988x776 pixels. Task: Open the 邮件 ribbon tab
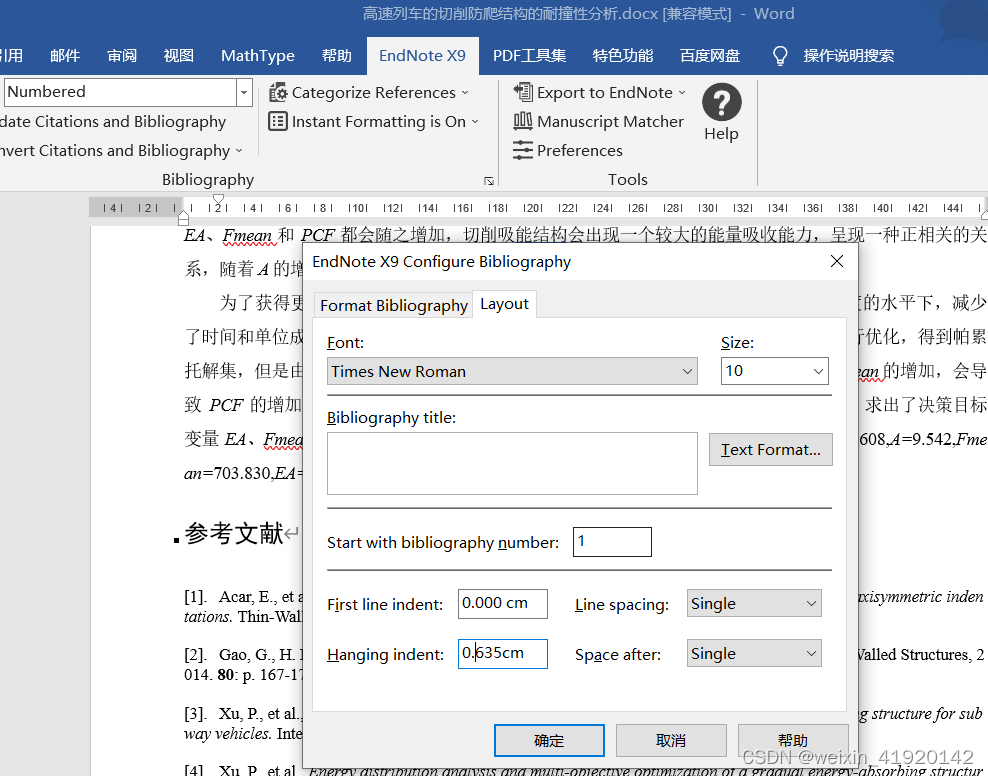click(65, 56)
